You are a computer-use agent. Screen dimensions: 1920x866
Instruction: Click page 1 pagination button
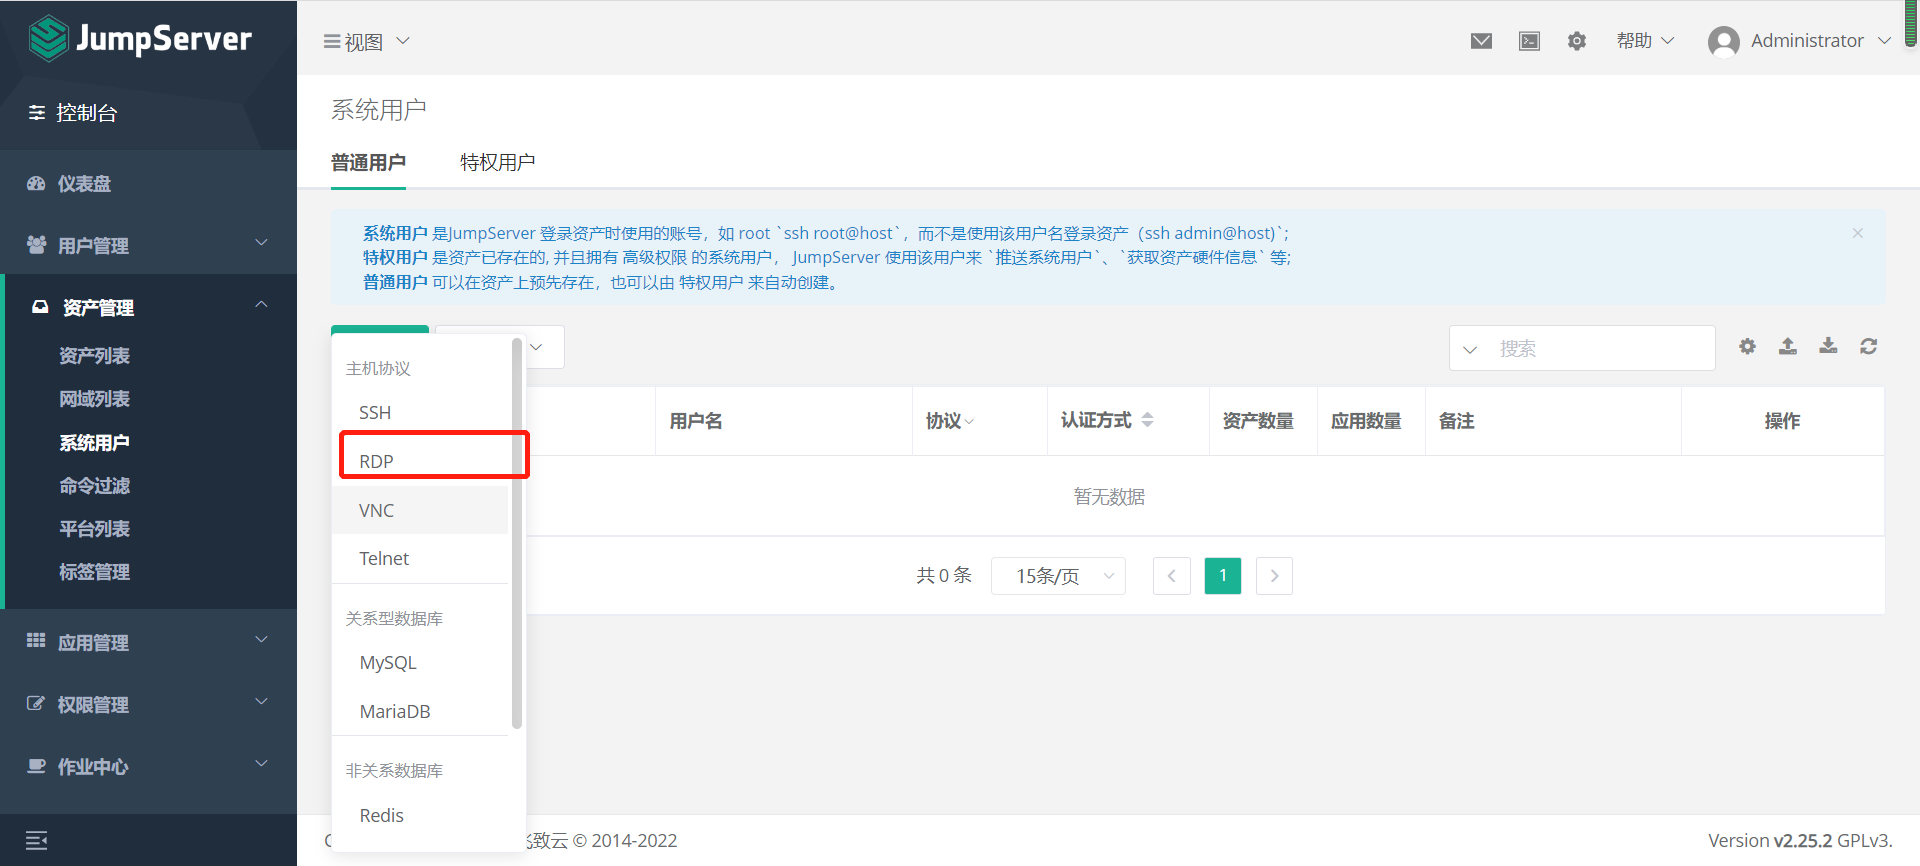tap(1222, 576)
